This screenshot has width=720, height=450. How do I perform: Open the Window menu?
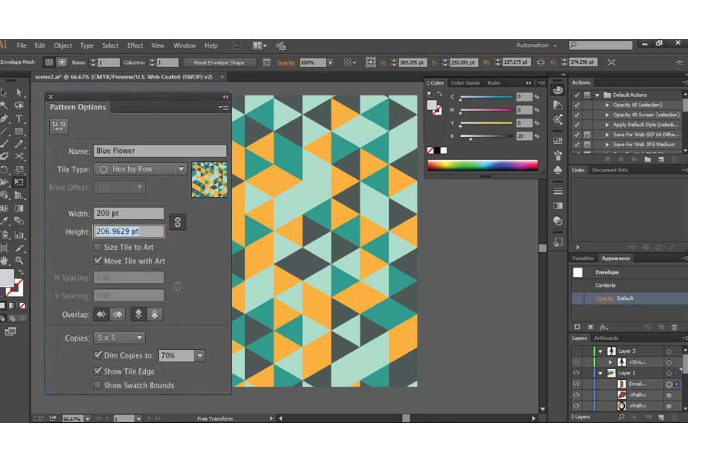184,45
